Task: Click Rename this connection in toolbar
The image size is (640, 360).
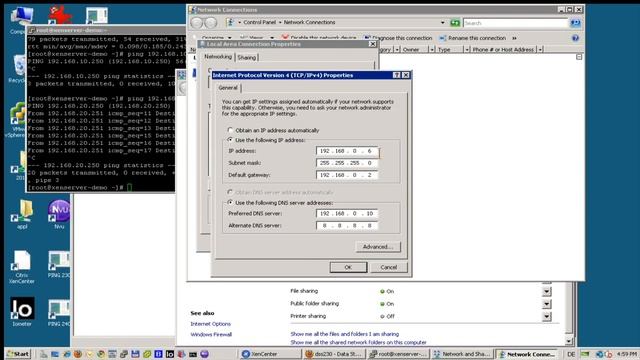Action: (x=473, y=38)
